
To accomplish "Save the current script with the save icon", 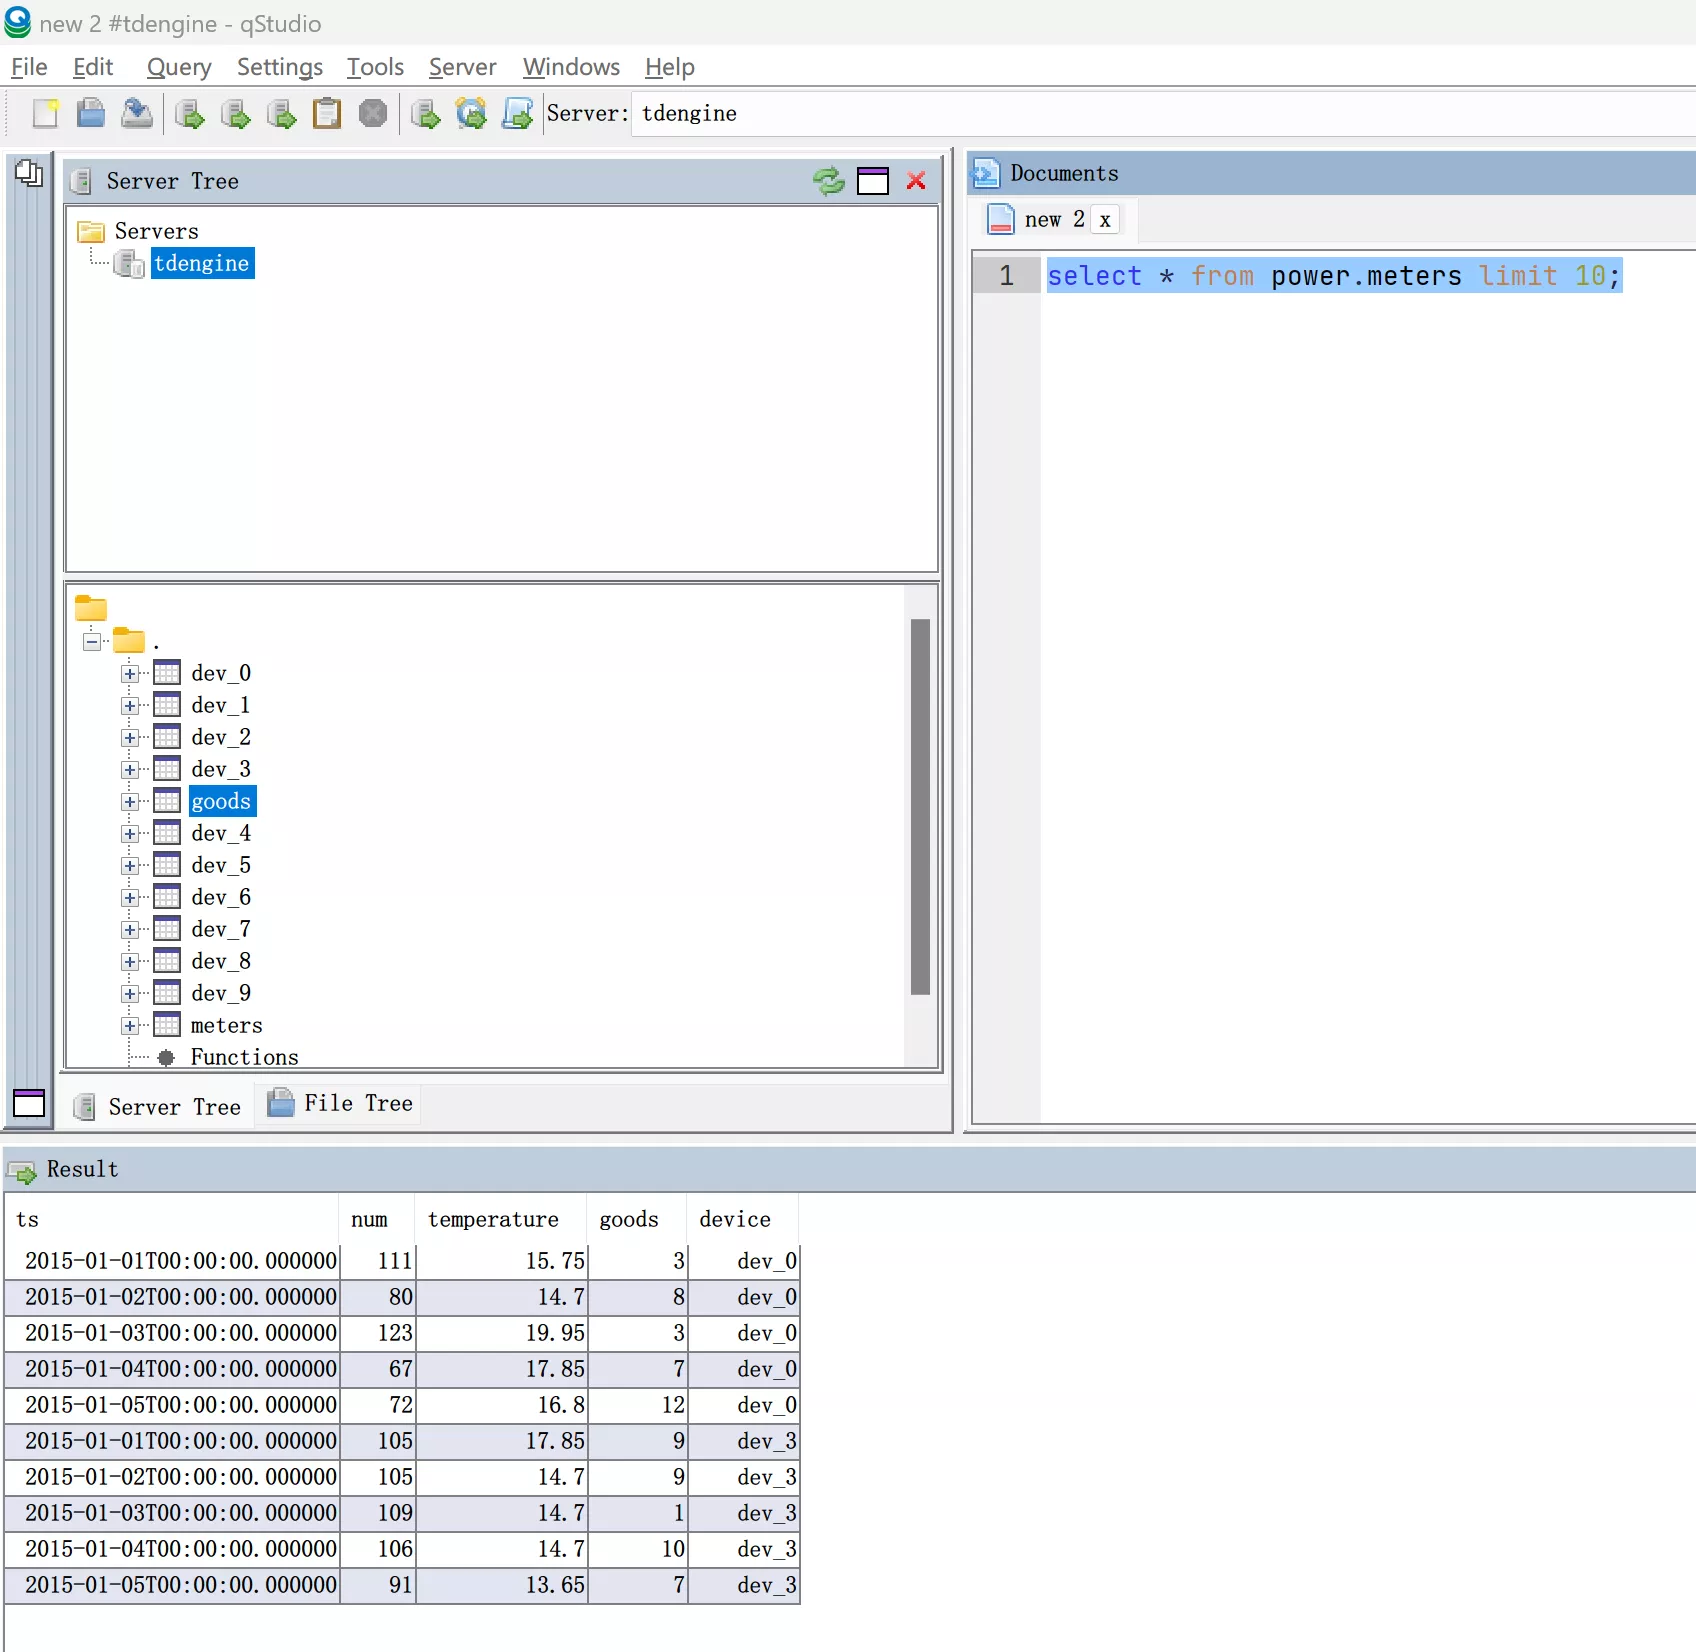I will click(137, 113).
